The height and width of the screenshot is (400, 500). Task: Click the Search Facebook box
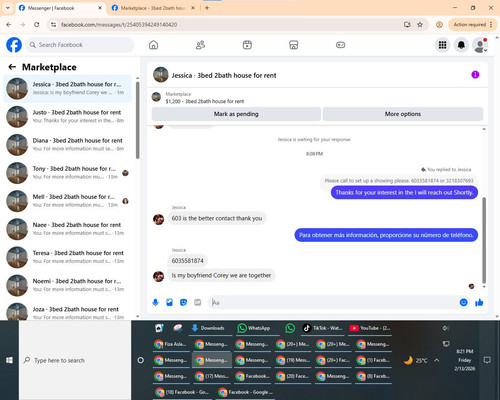[x=80, y=45]
